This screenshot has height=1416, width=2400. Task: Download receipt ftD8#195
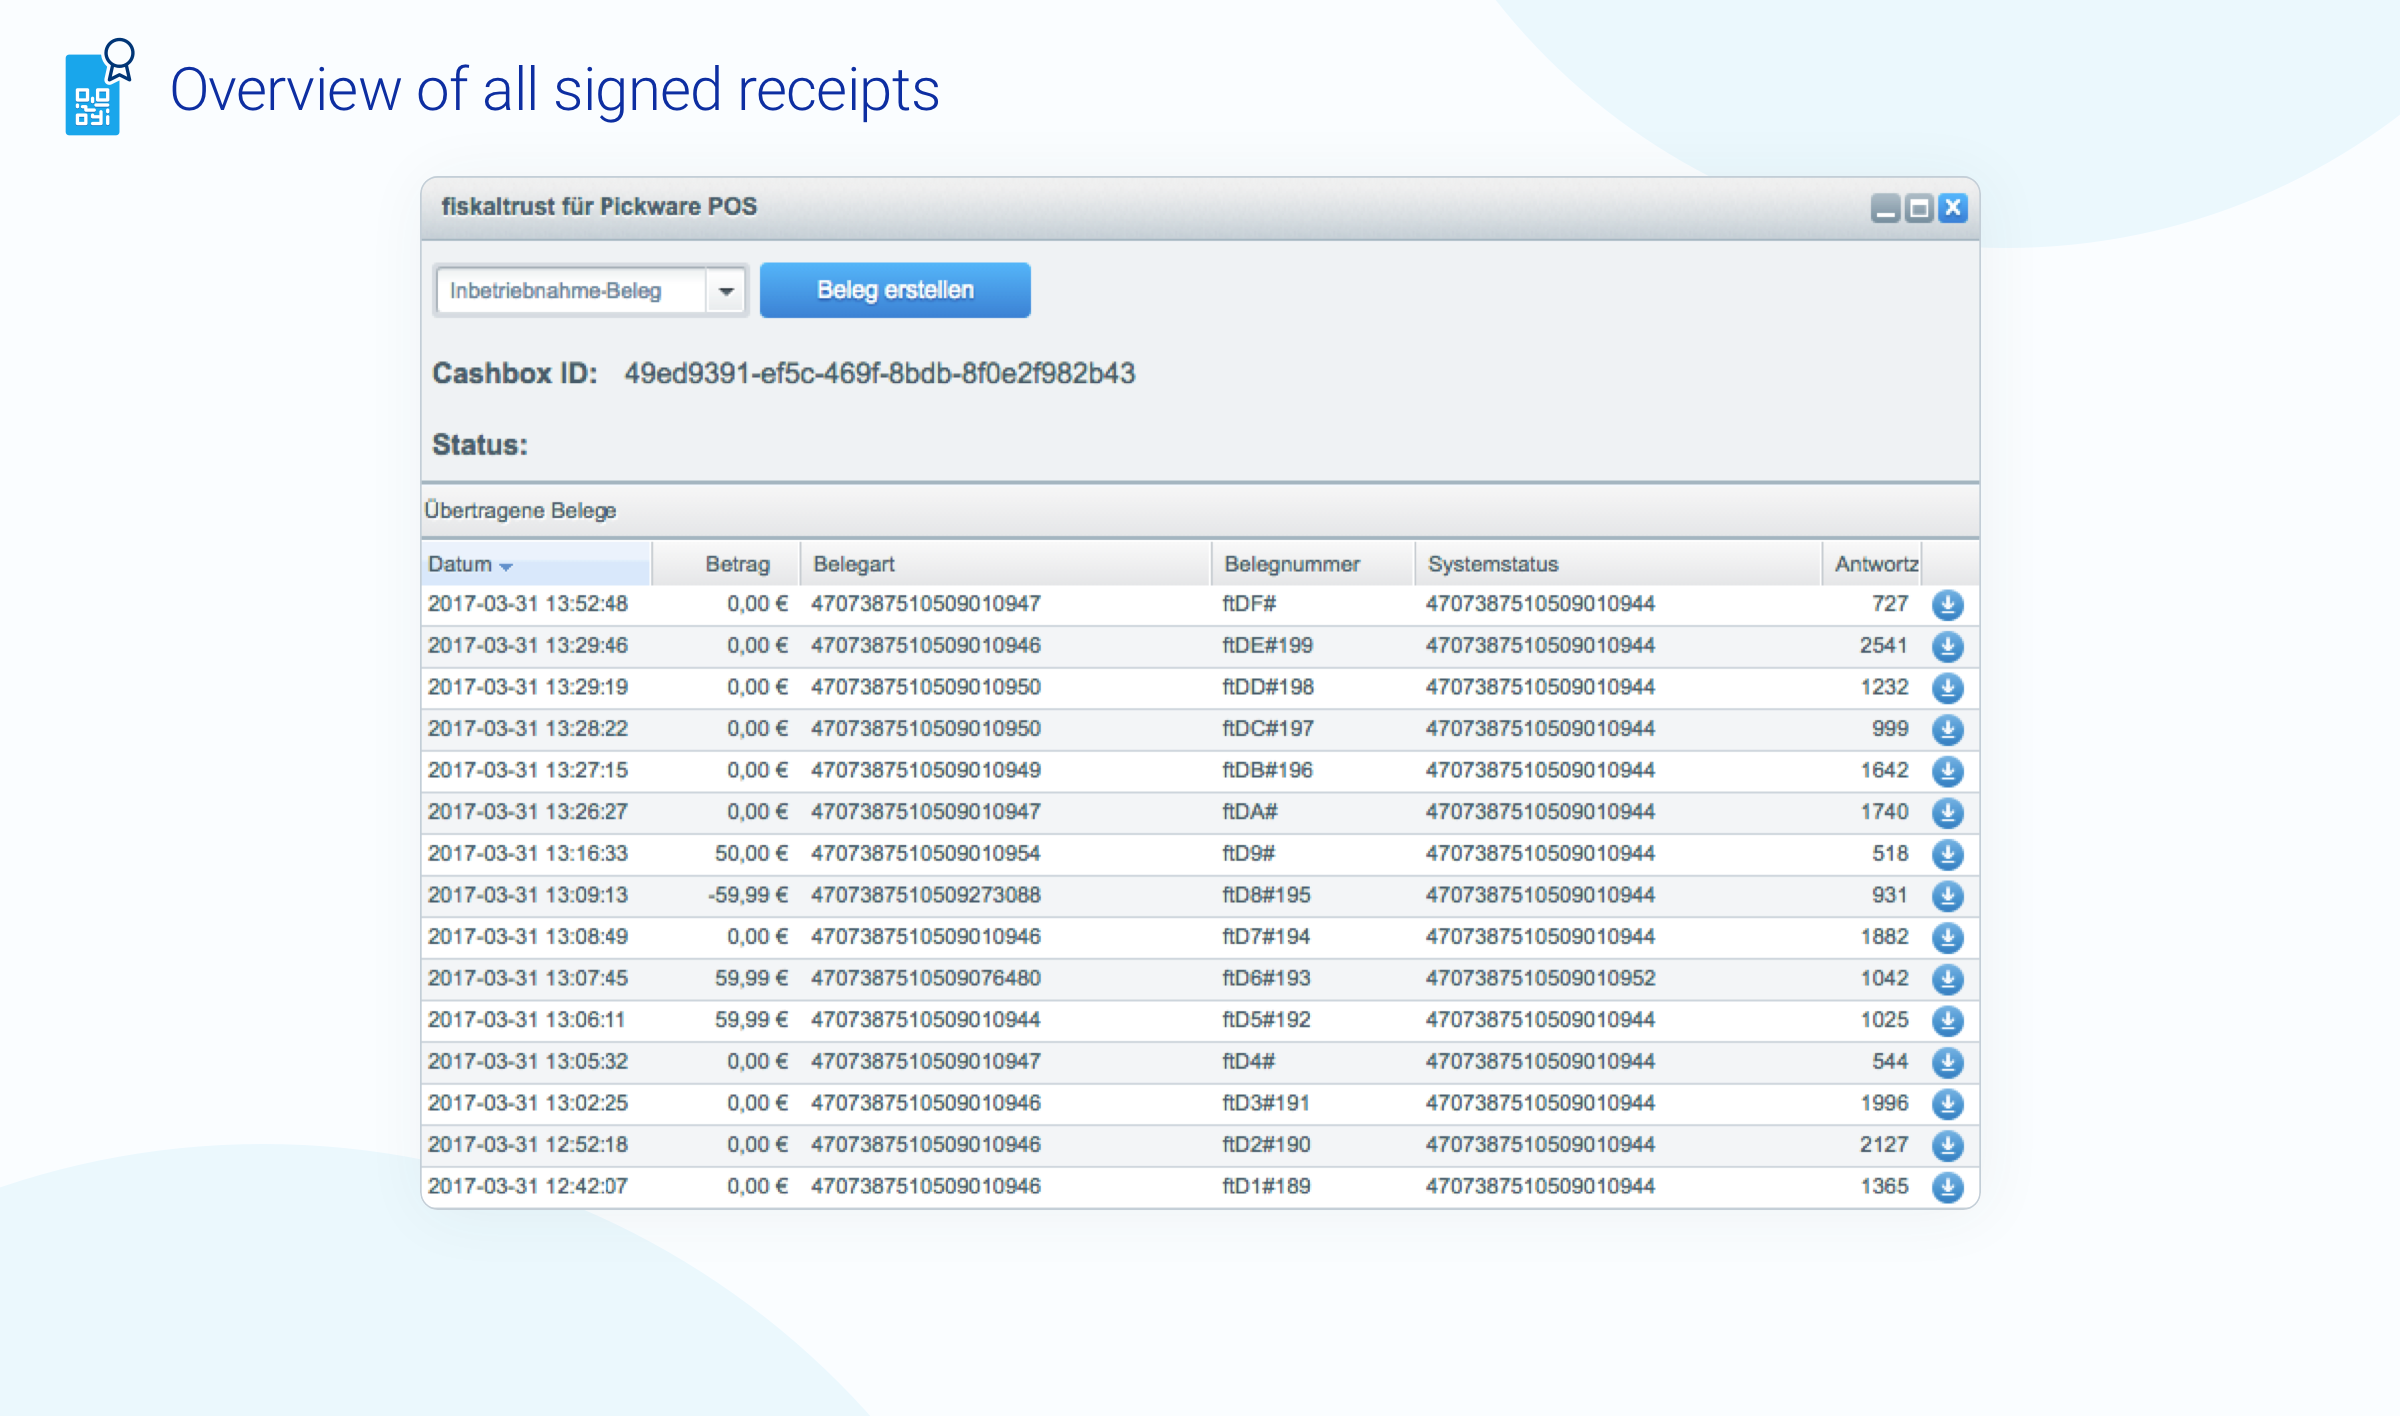[x=1947, y=896]
